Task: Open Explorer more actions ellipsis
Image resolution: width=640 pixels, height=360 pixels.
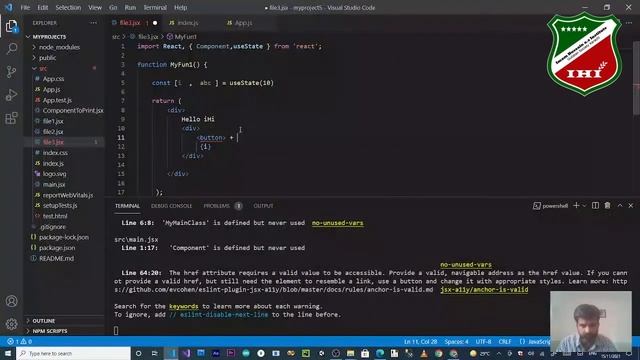Action: (x=93, y=23)
